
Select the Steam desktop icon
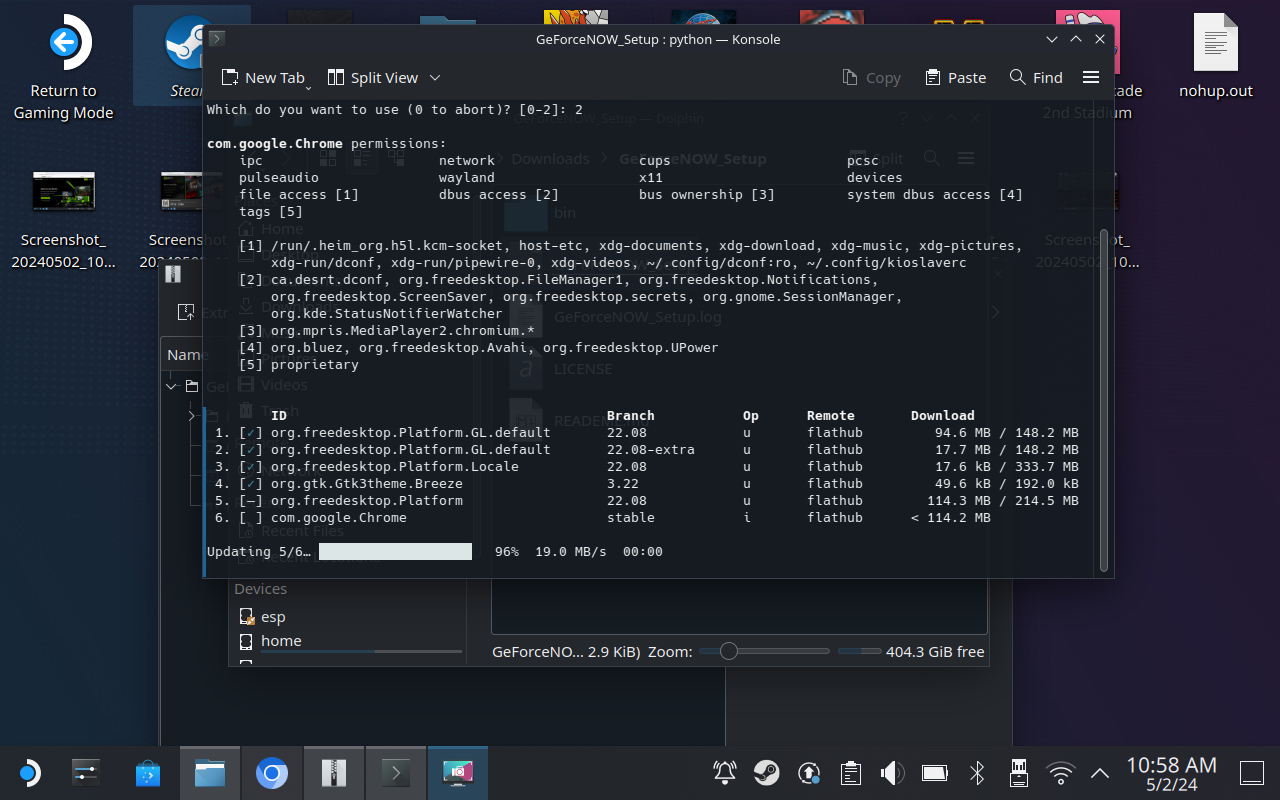click(187, 58)
